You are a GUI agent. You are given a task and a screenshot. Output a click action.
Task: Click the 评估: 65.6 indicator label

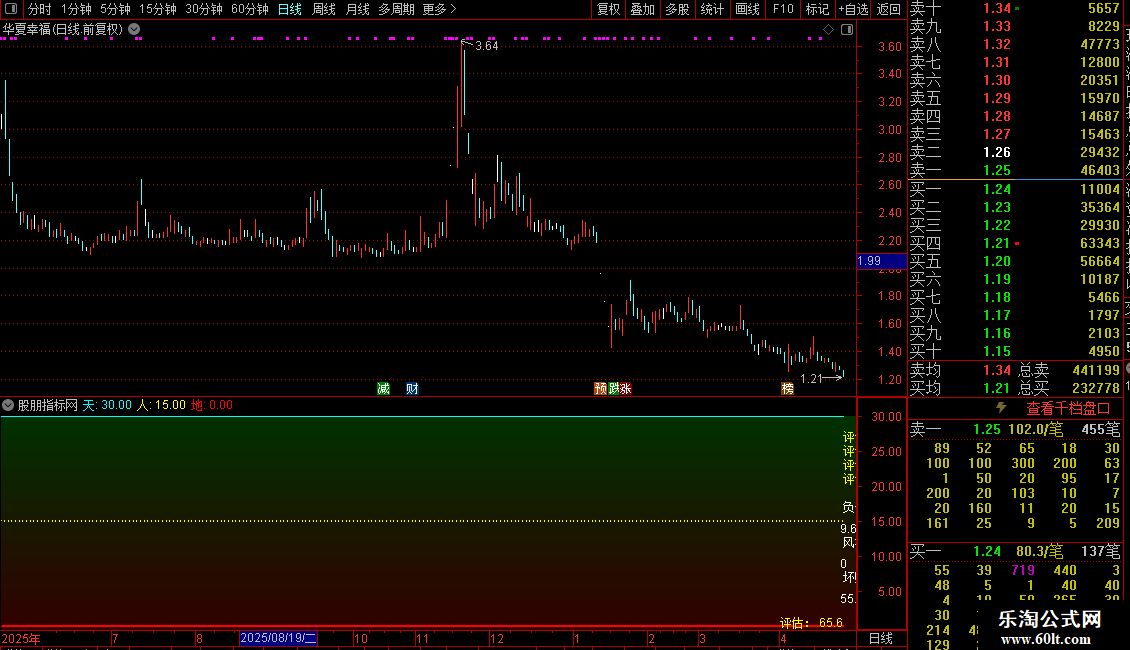(811, 623)
